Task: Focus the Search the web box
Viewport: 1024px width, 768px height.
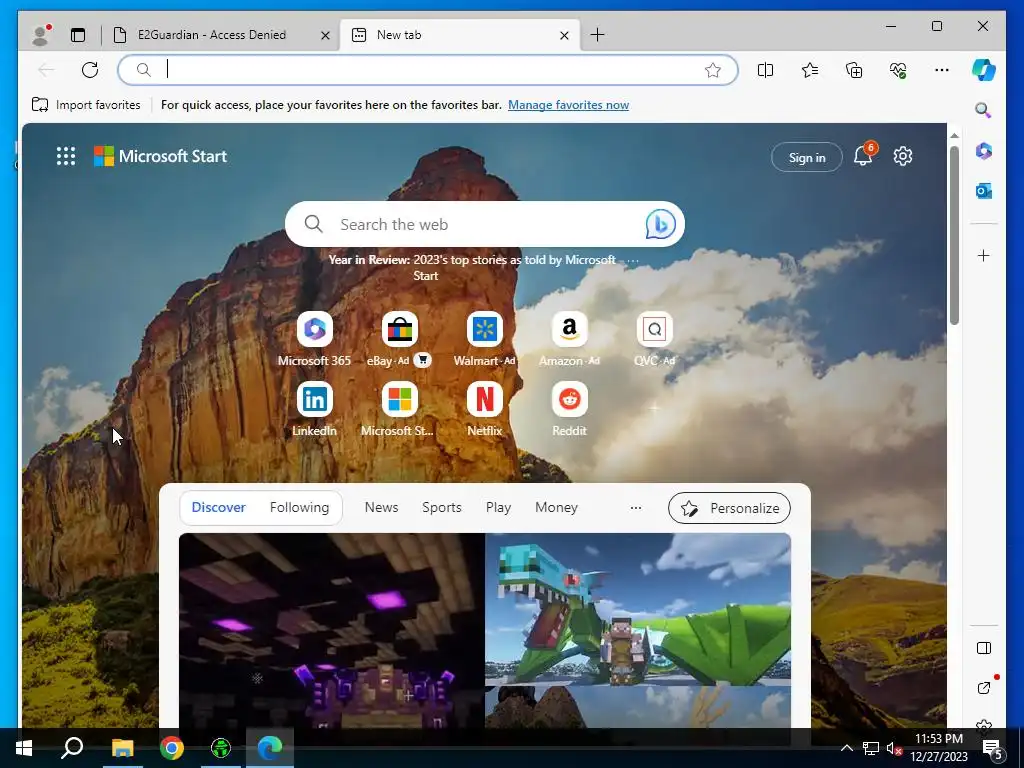Action: (485, 224)
